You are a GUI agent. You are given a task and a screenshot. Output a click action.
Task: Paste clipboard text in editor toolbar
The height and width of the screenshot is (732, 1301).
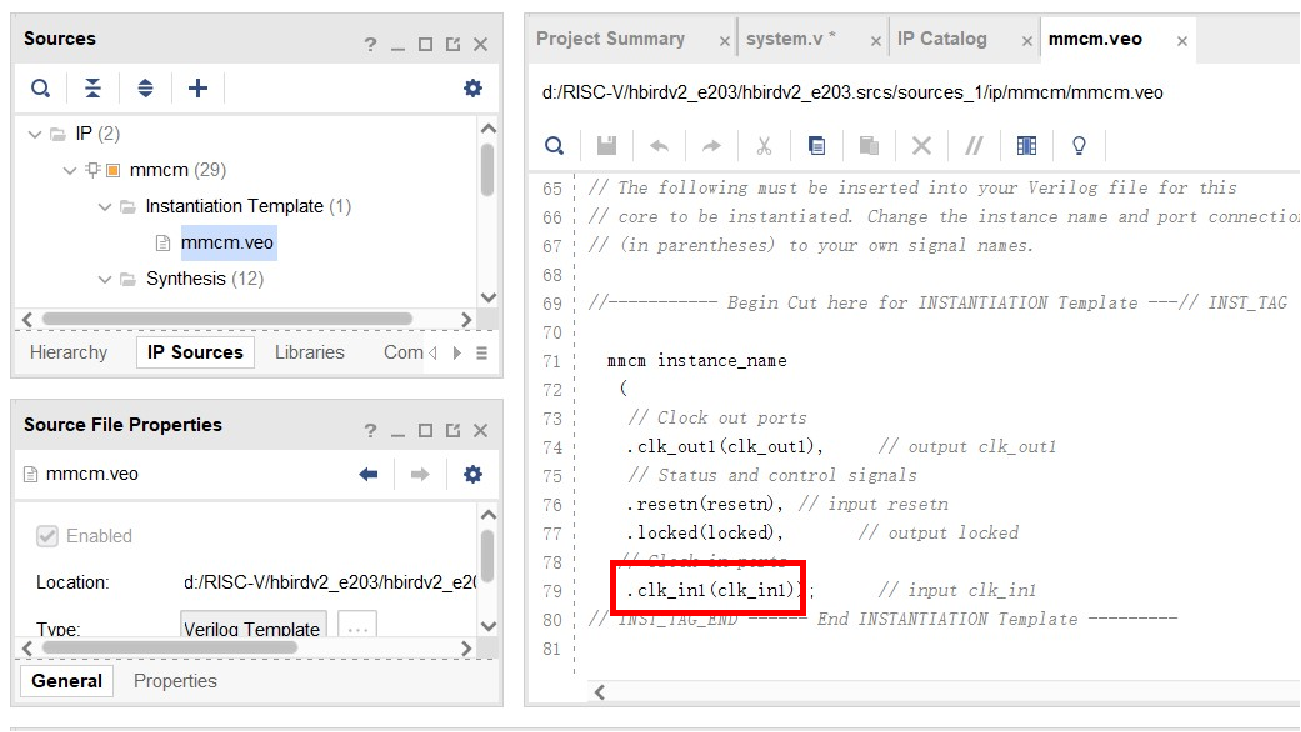[x=869, y=146]
